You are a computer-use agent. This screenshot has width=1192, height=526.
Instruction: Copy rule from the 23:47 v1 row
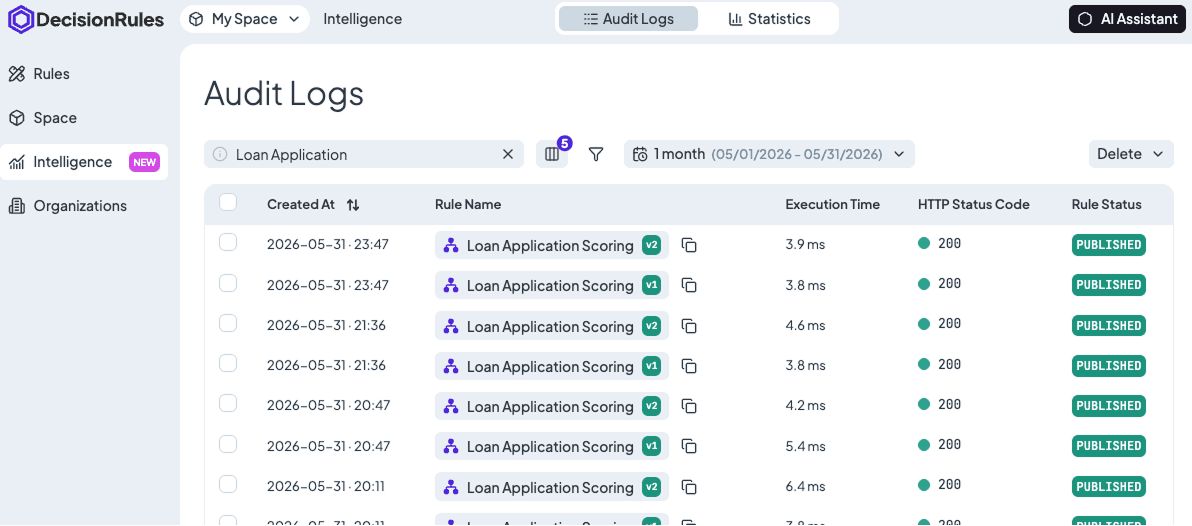(x=690, y=285)
